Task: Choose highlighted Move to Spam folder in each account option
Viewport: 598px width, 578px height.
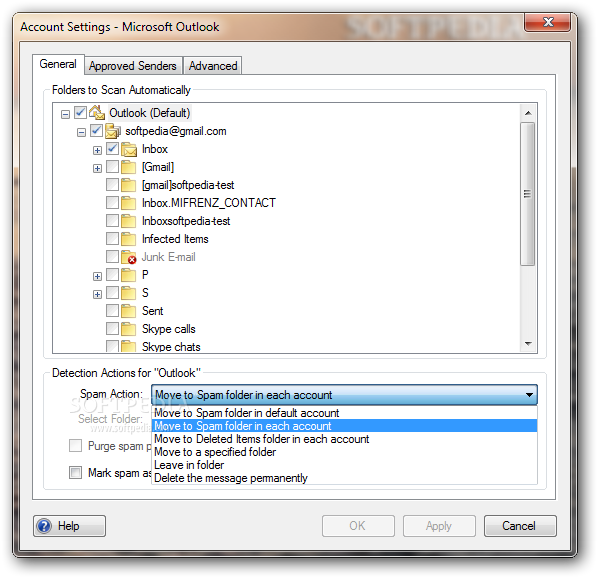Action: 344,426
